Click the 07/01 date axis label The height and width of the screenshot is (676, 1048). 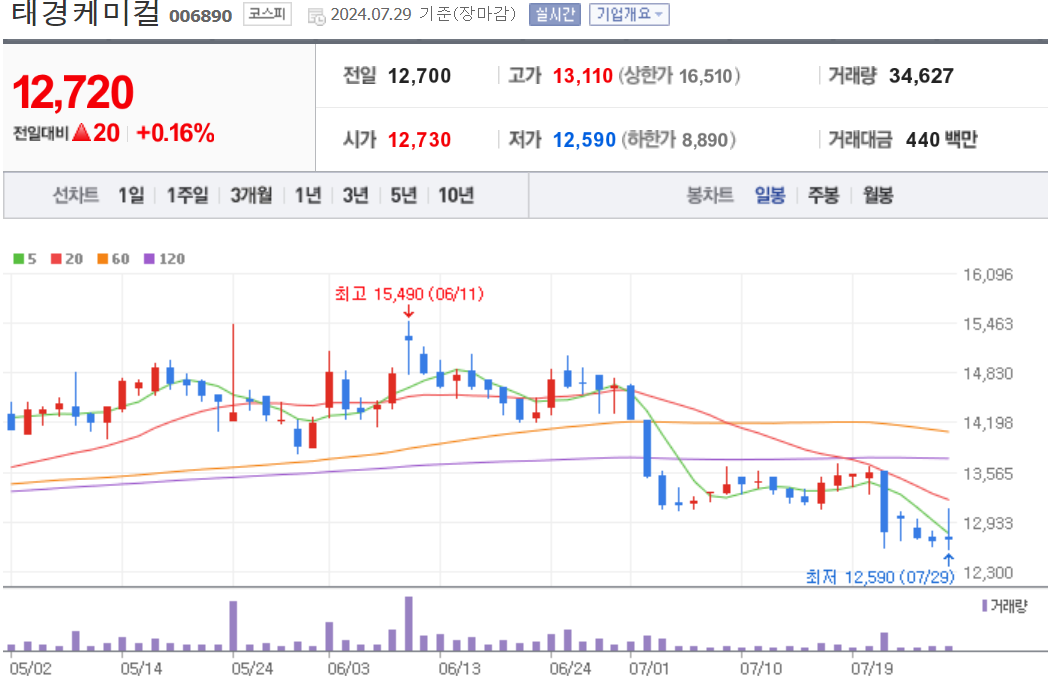pos(649,668)
